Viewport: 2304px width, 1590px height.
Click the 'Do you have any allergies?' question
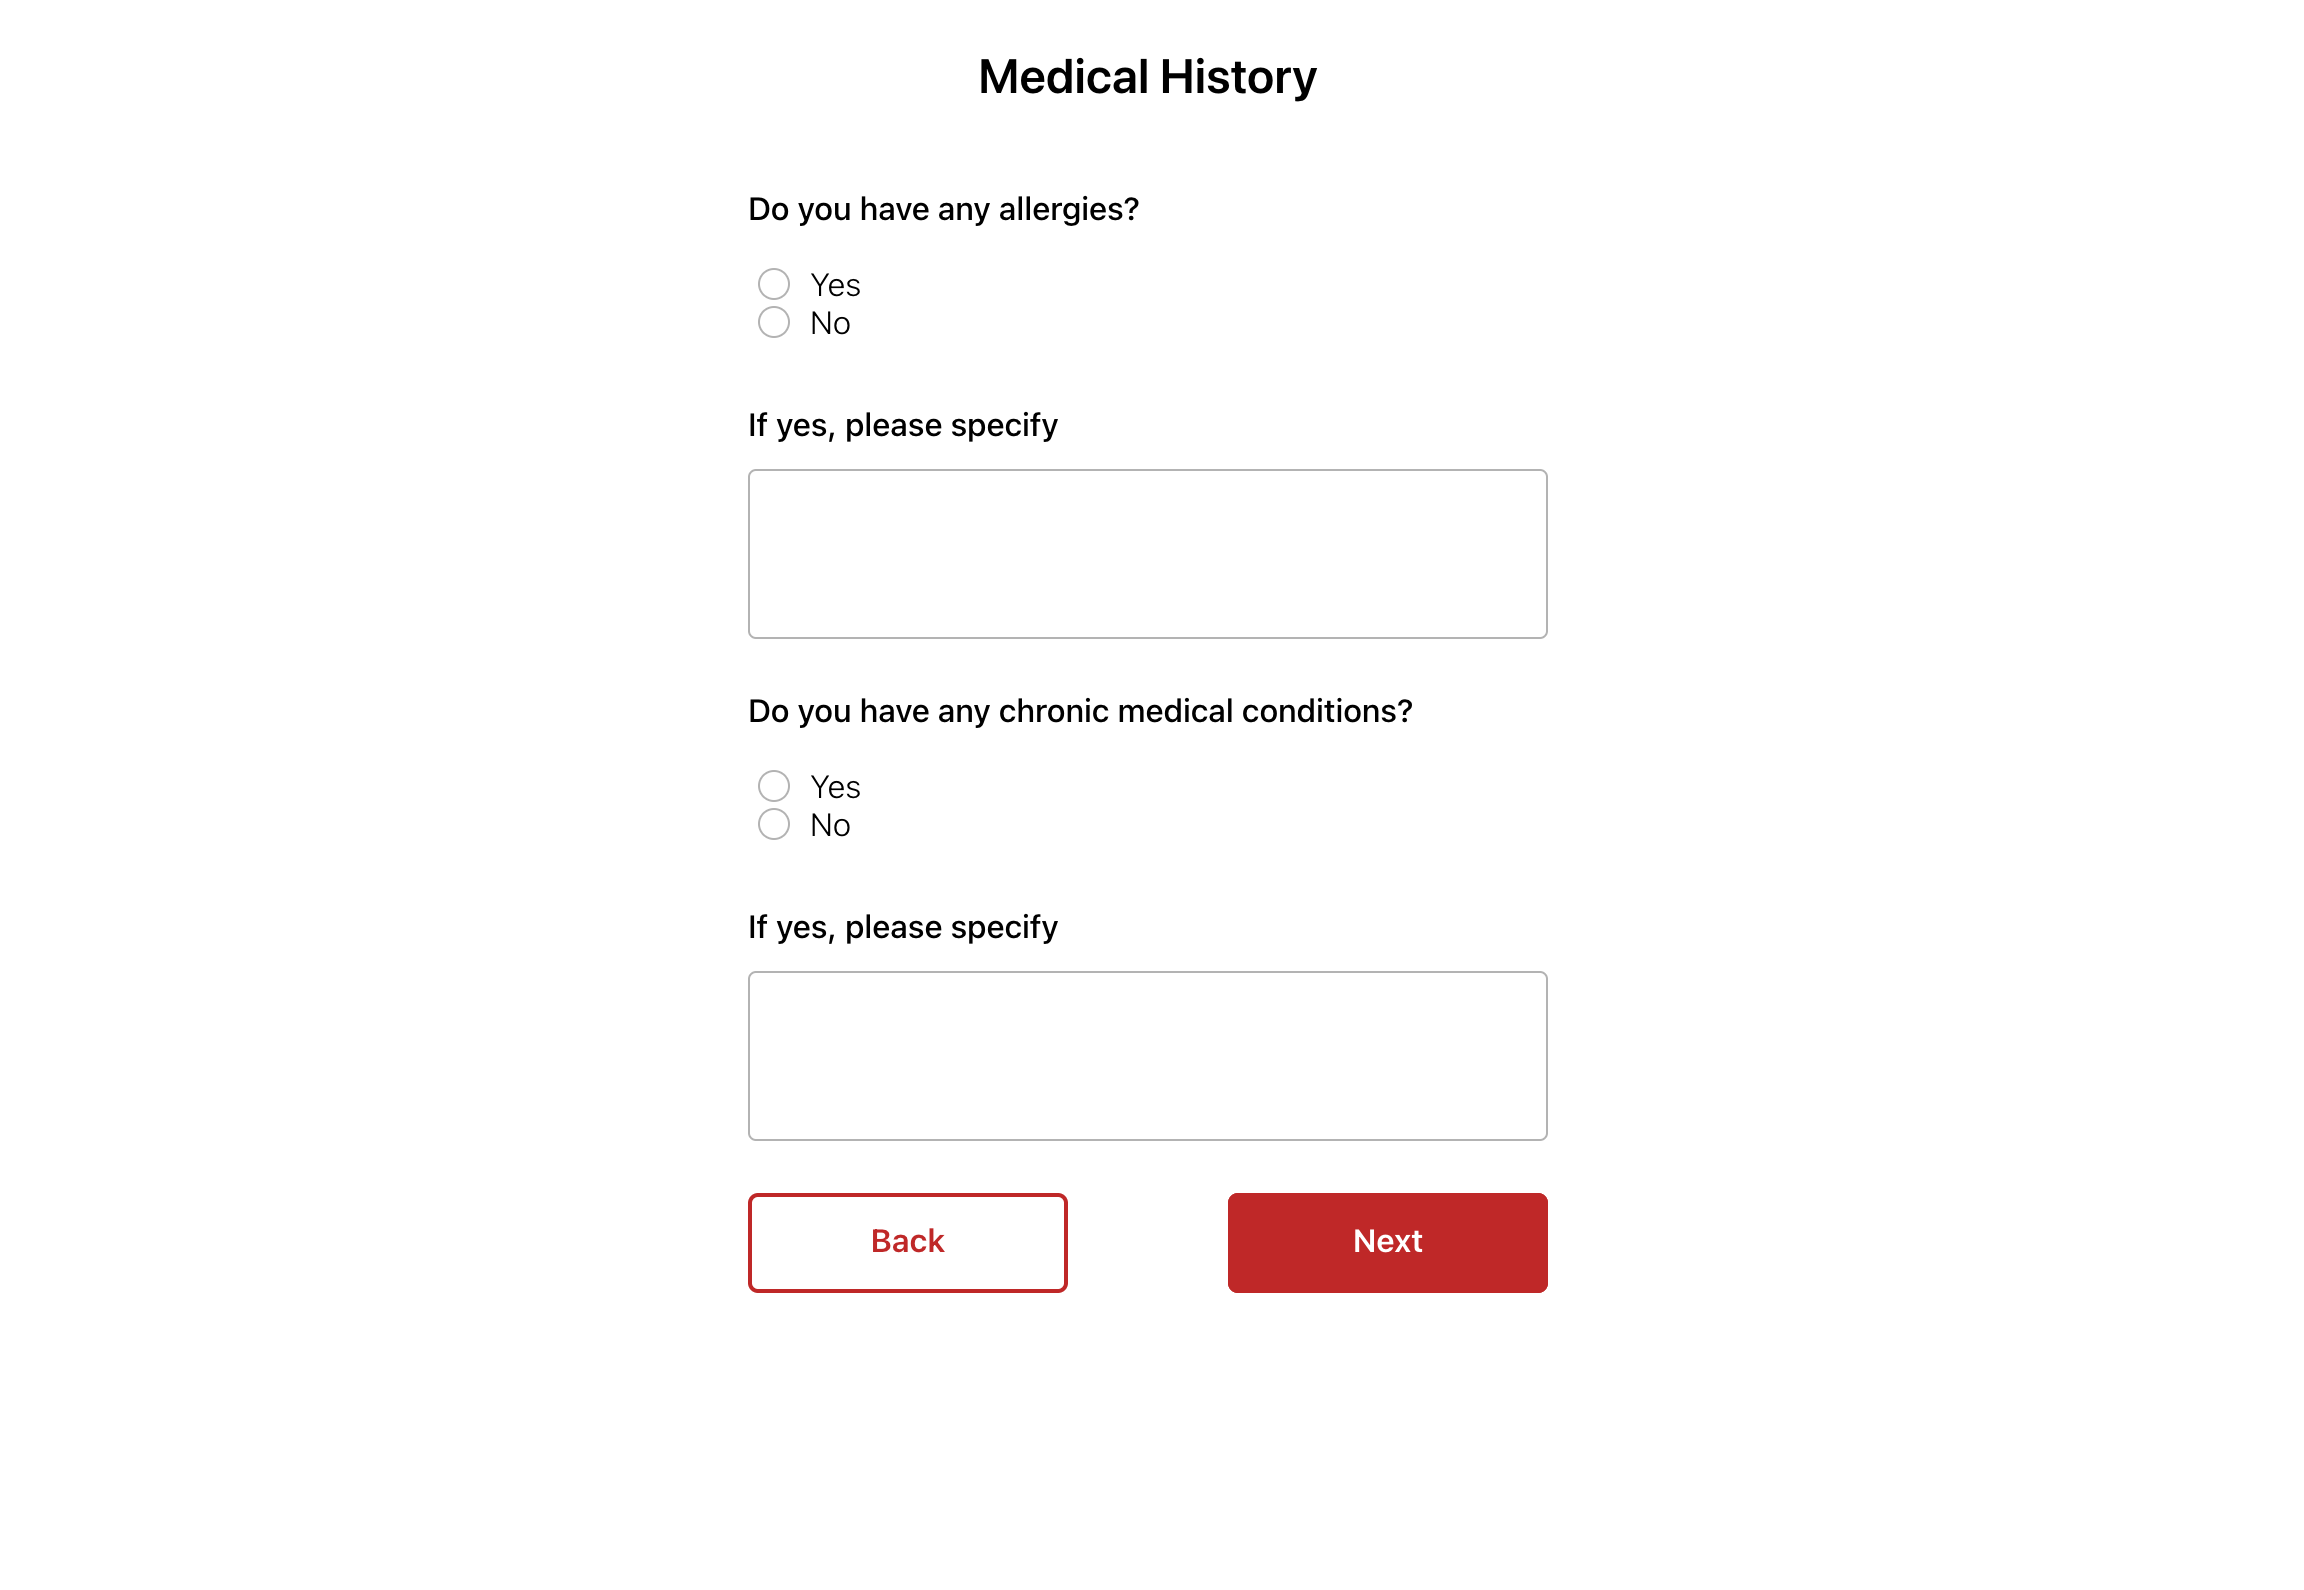click(943, 209)
